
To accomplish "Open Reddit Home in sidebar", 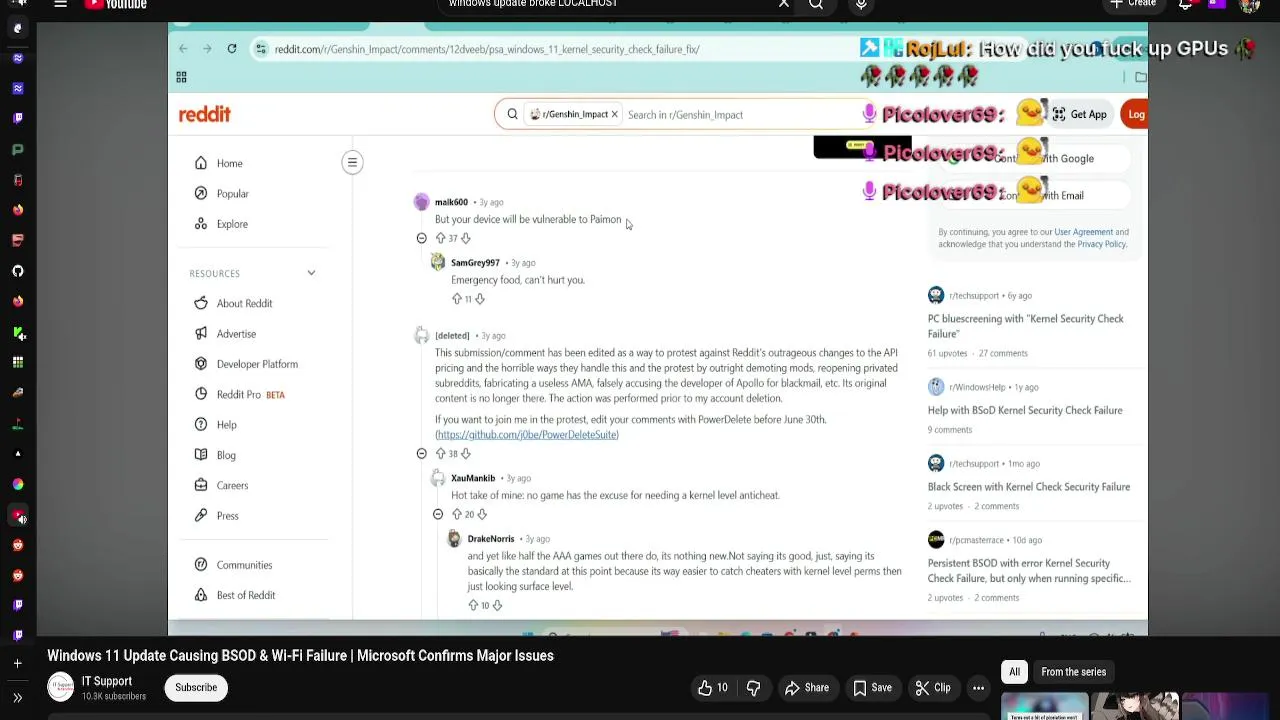I will [x=229, y=163].
